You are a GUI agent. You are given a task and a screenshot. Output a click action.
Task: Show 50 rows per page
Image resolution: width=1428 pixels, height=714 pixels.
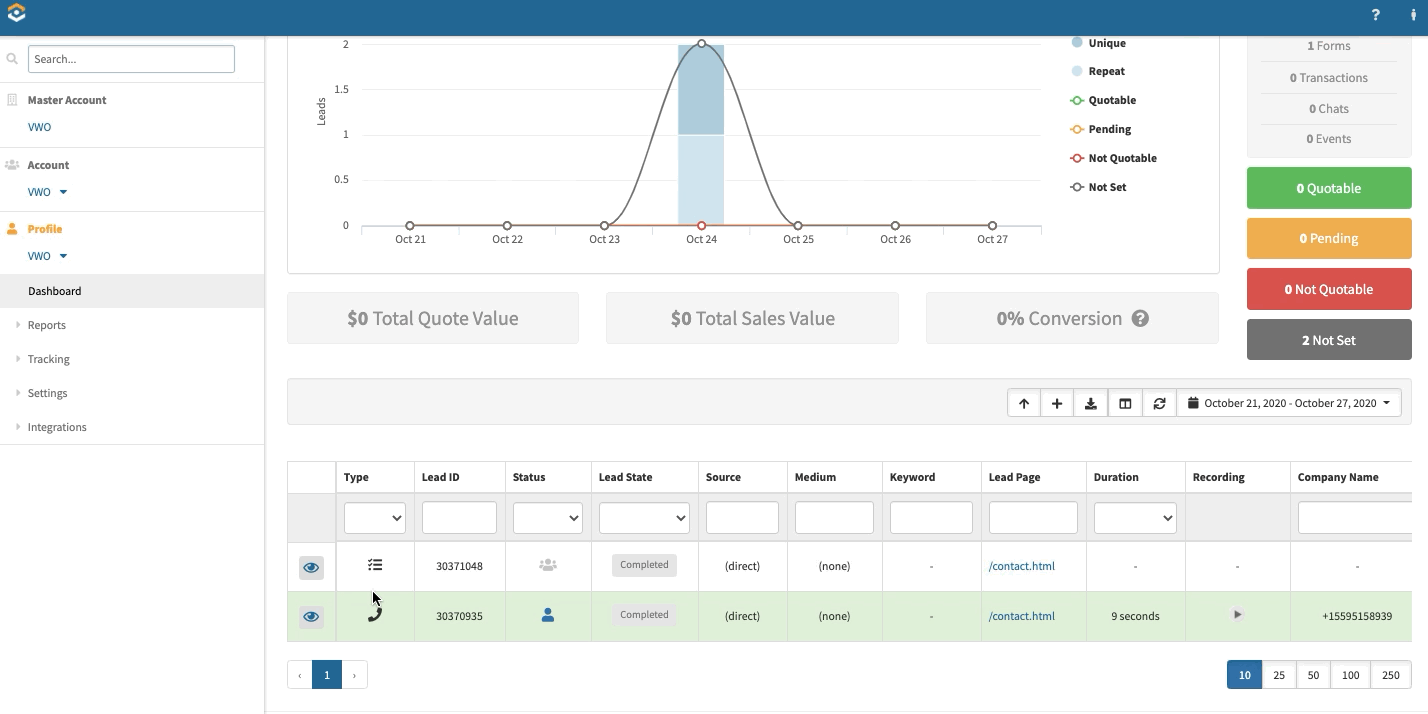(1313, 675)
